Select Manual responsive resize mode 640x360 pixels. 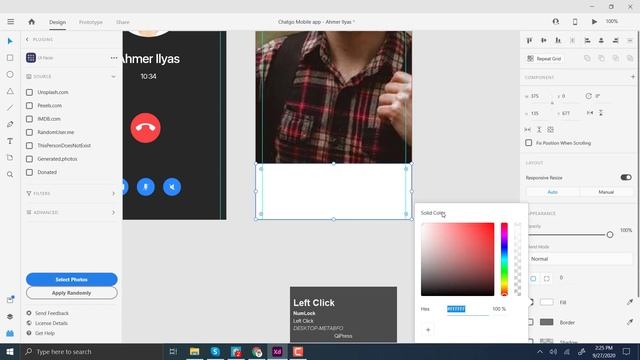[606, 192]
